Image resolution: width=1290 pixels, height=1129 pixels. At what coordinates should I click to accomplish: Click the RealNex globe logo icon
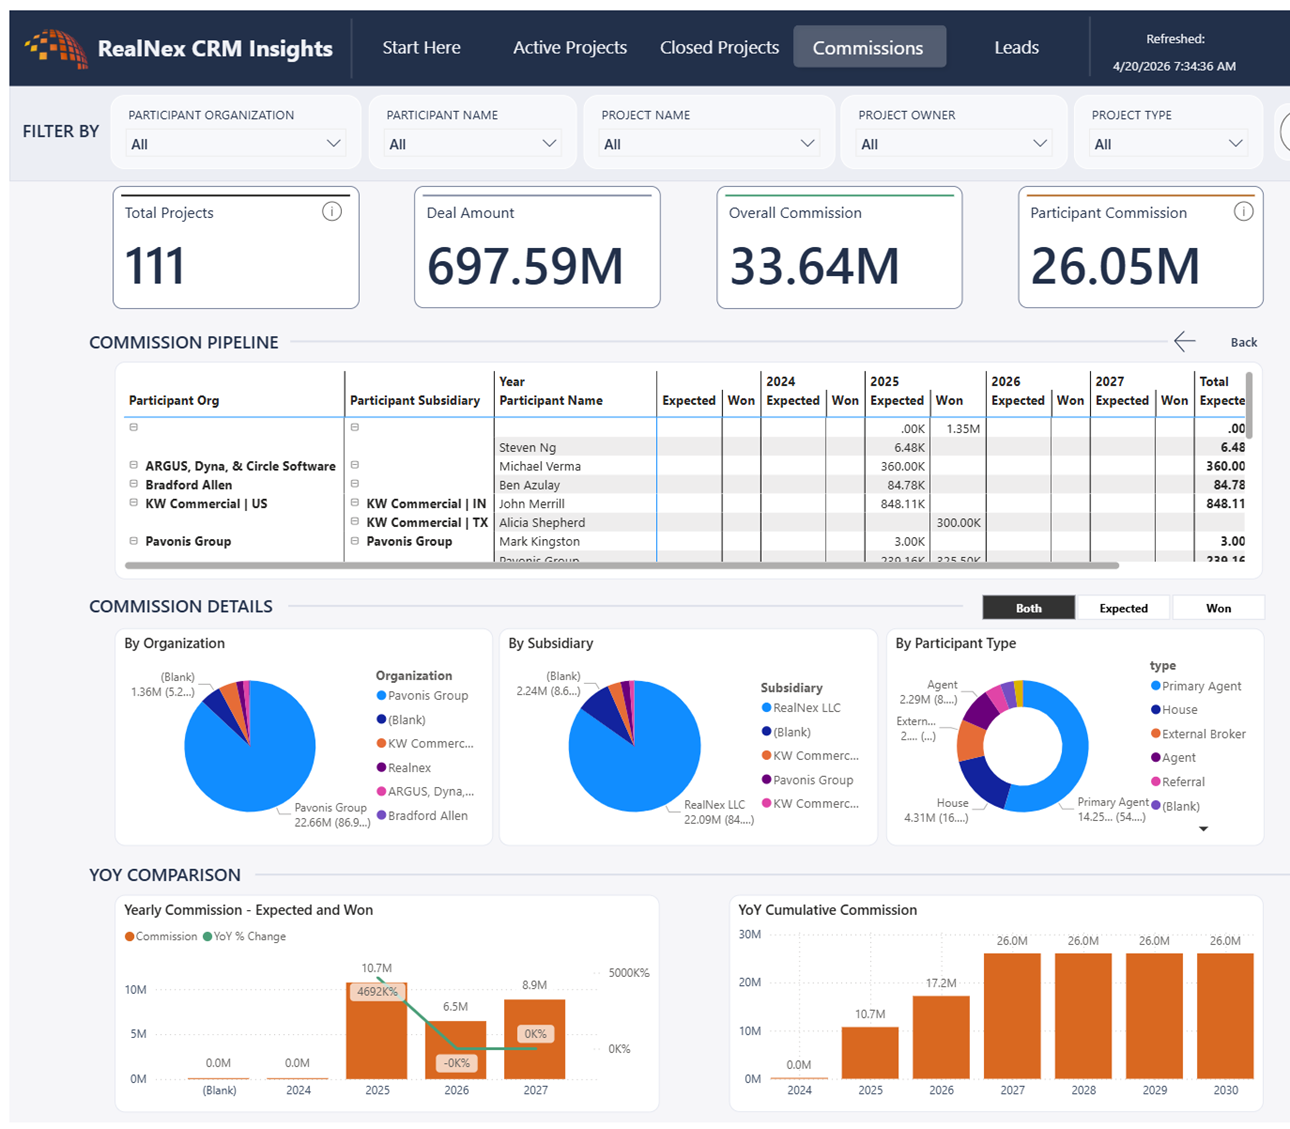(56, 48)
